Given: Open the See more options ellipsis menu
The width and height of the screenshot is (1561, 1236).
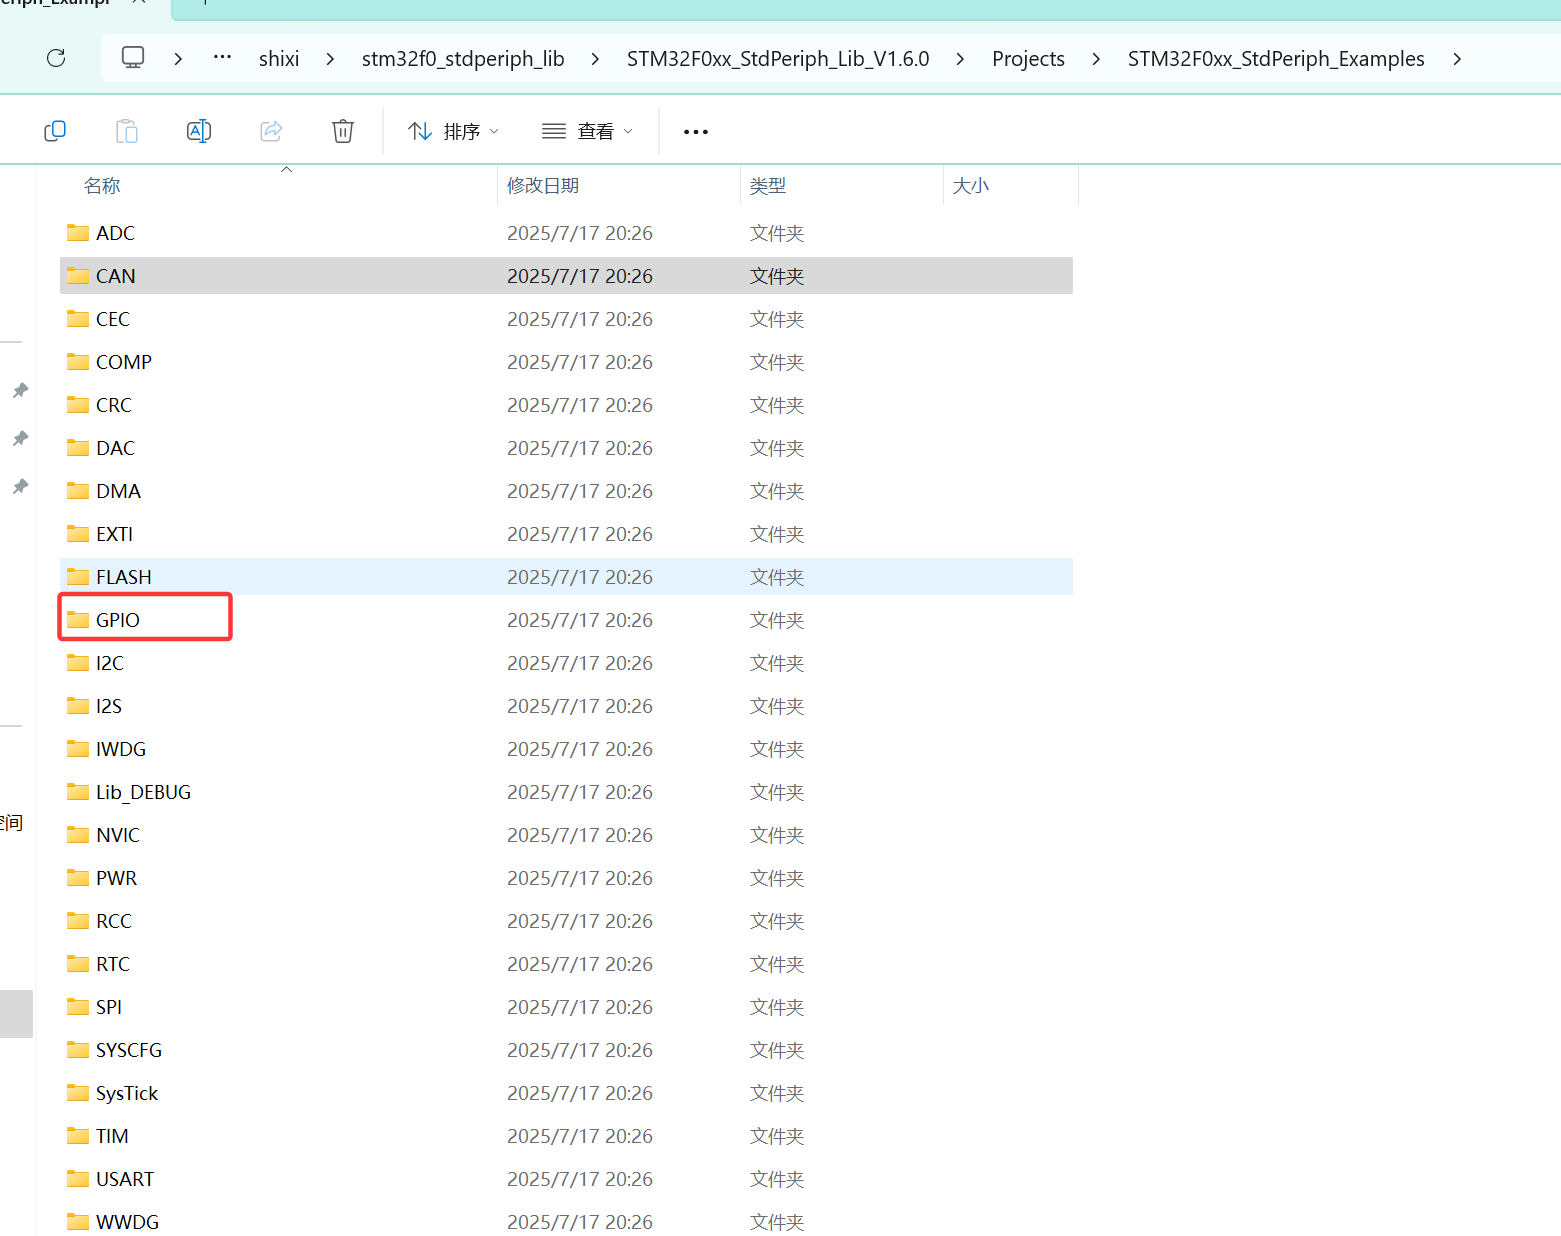Looking at the screenshot, I should click(696, 132).
